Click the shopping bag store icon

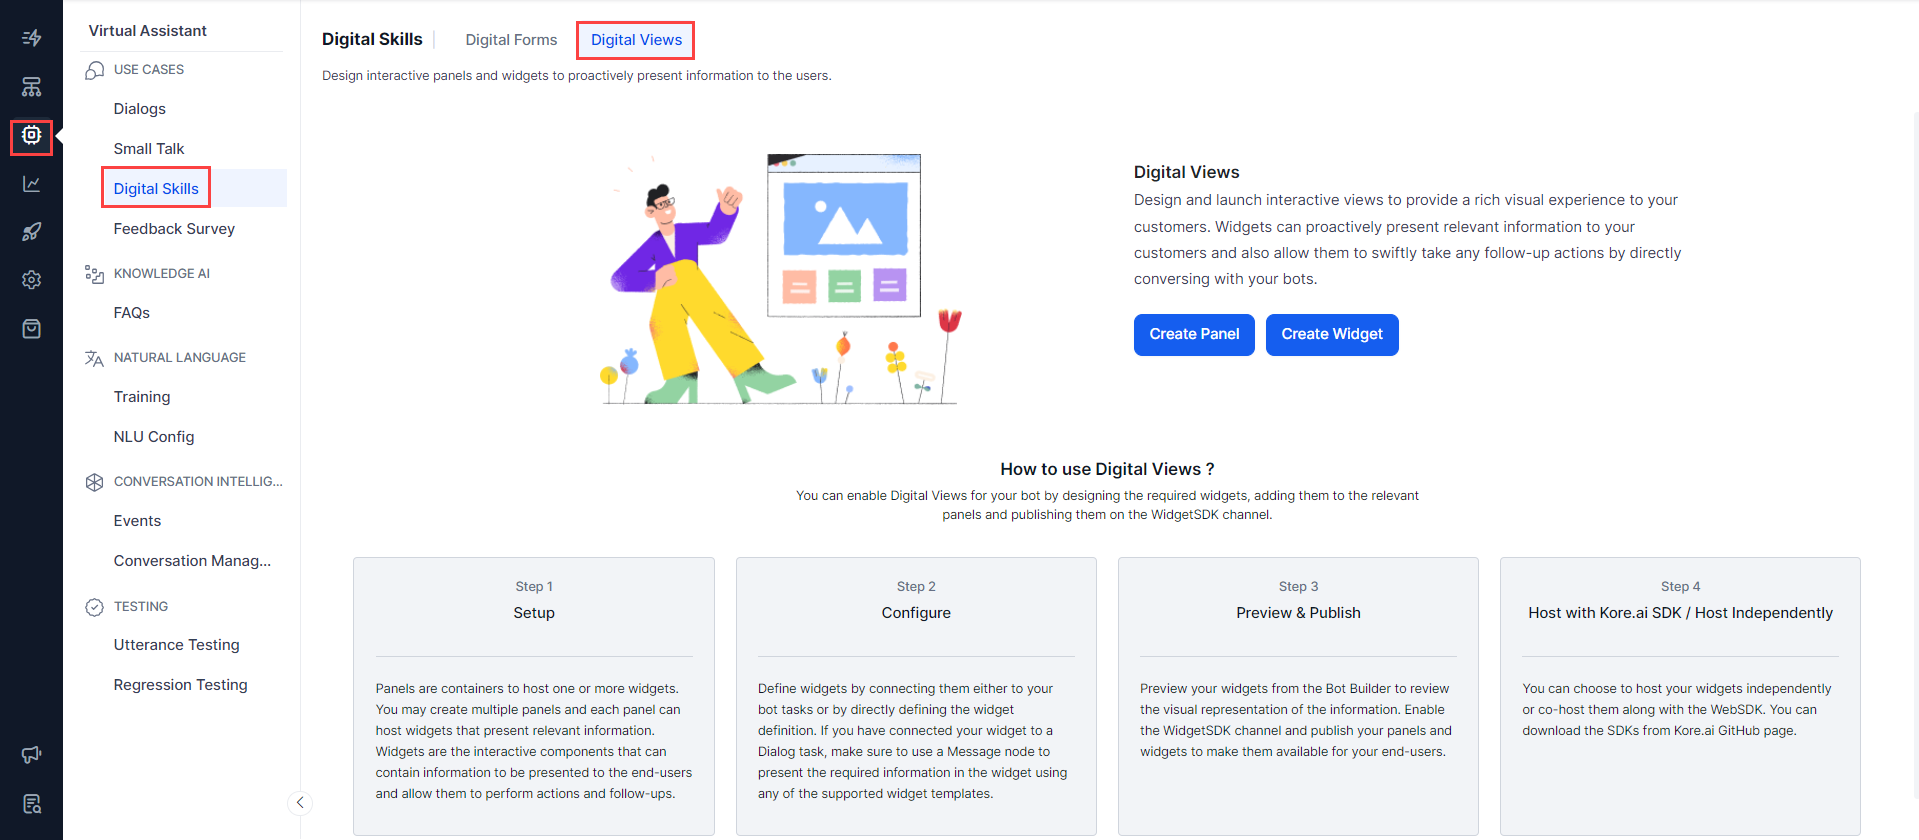(31, 329)
